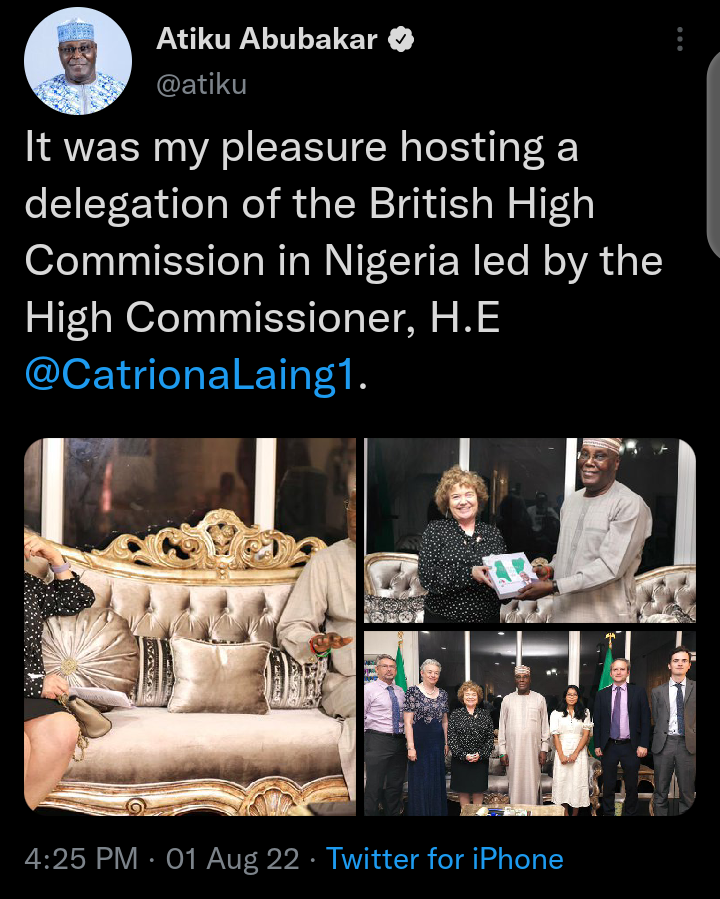Viewport: 720px width, 899px height.
Task: Open the Atiku Abubakar display name
Action: pyautogui.click(x=267, y=39)
